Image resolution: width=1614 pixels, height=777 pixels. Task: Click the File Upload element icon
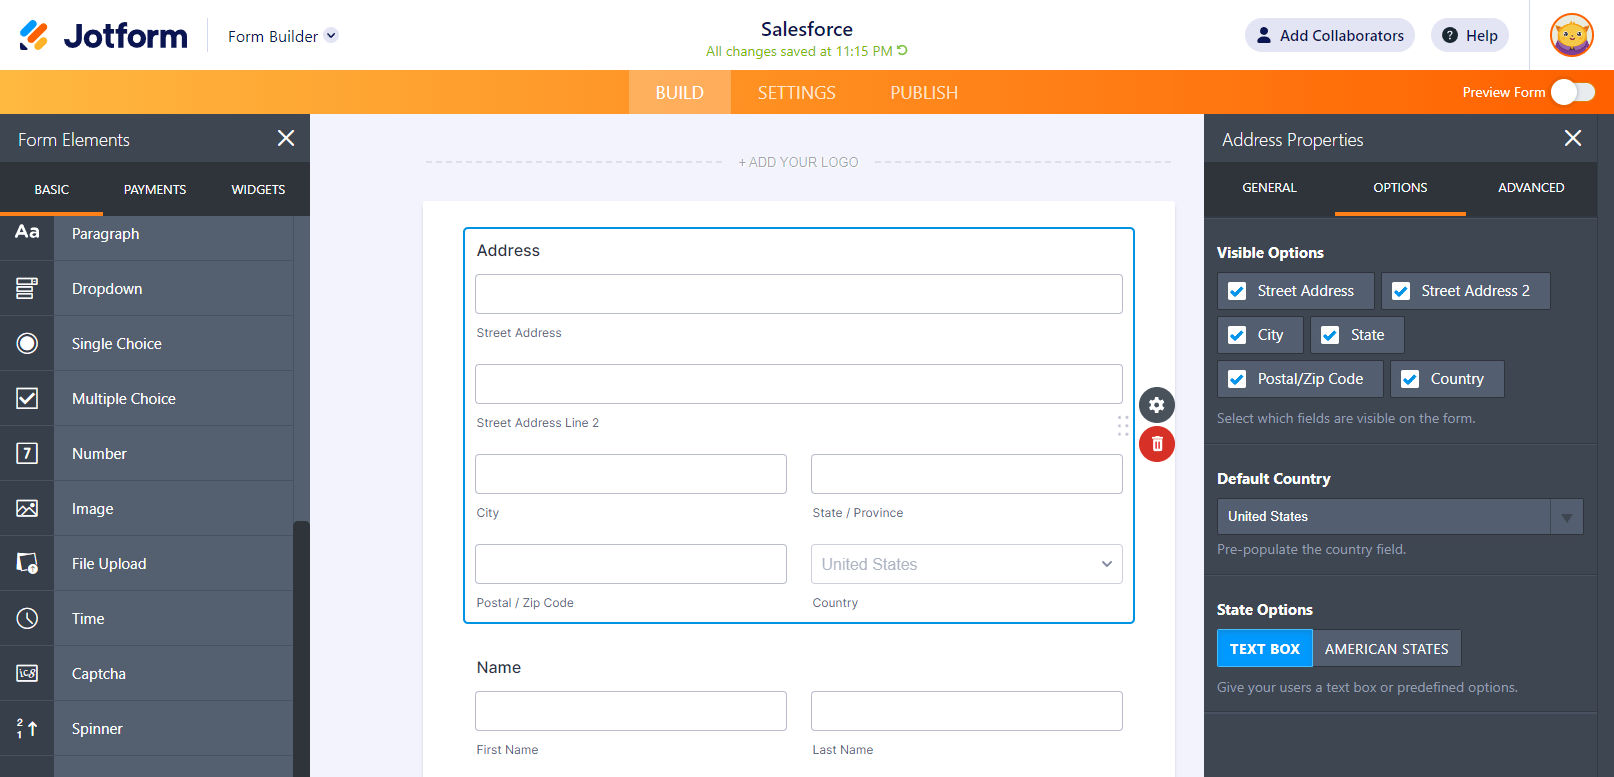27,564
